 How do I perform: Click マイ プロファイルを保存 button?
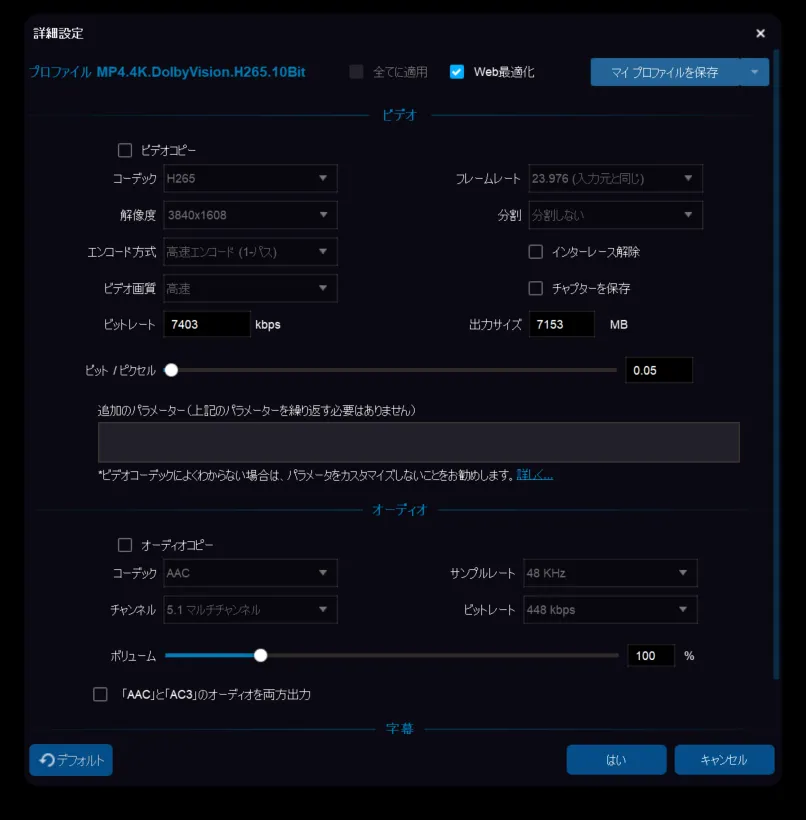665,72
